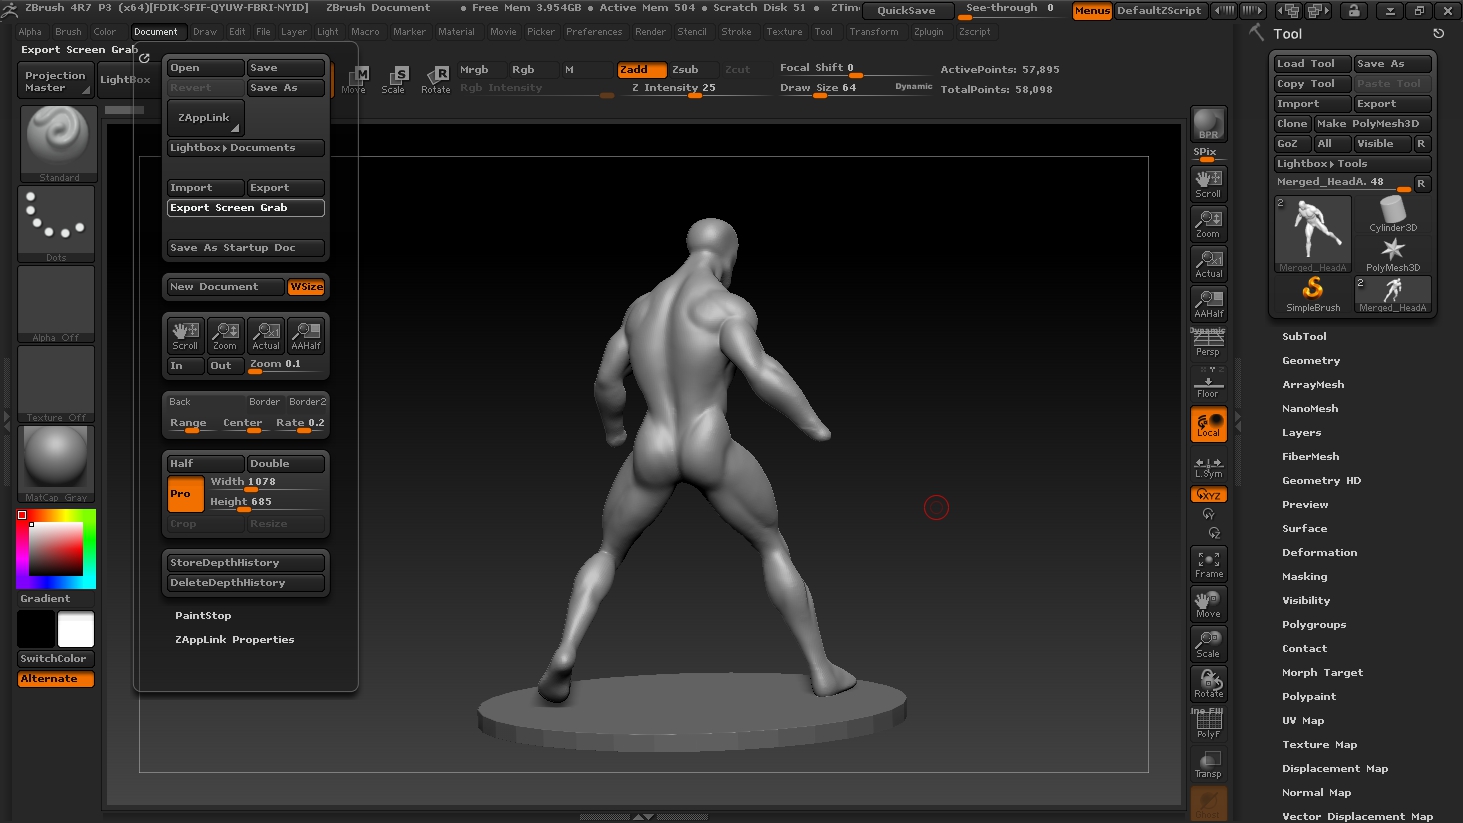Viewport: 1463px width, 823px height.
Task: Click AAHalf icon in Document panel
Action: [x=306, y=335]
